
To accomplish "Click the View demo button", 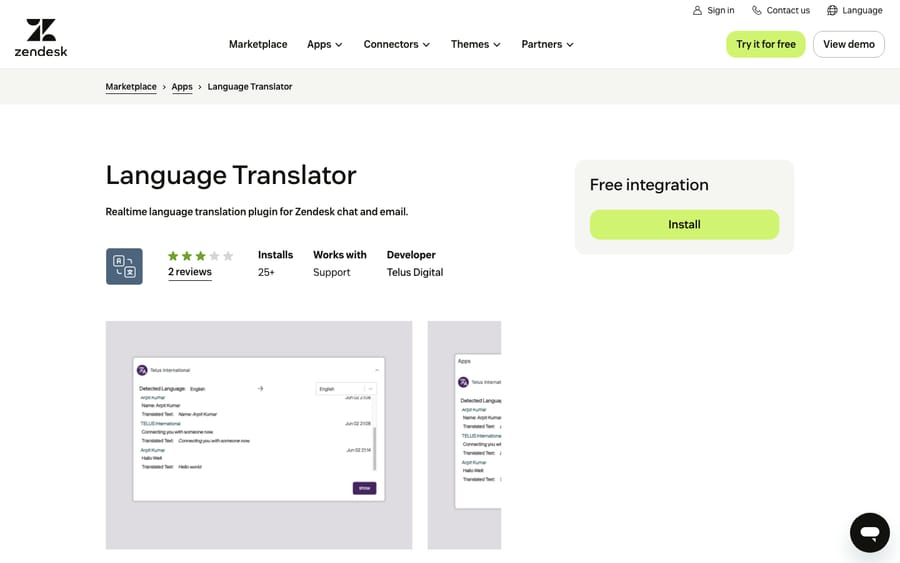I will 849,44.
